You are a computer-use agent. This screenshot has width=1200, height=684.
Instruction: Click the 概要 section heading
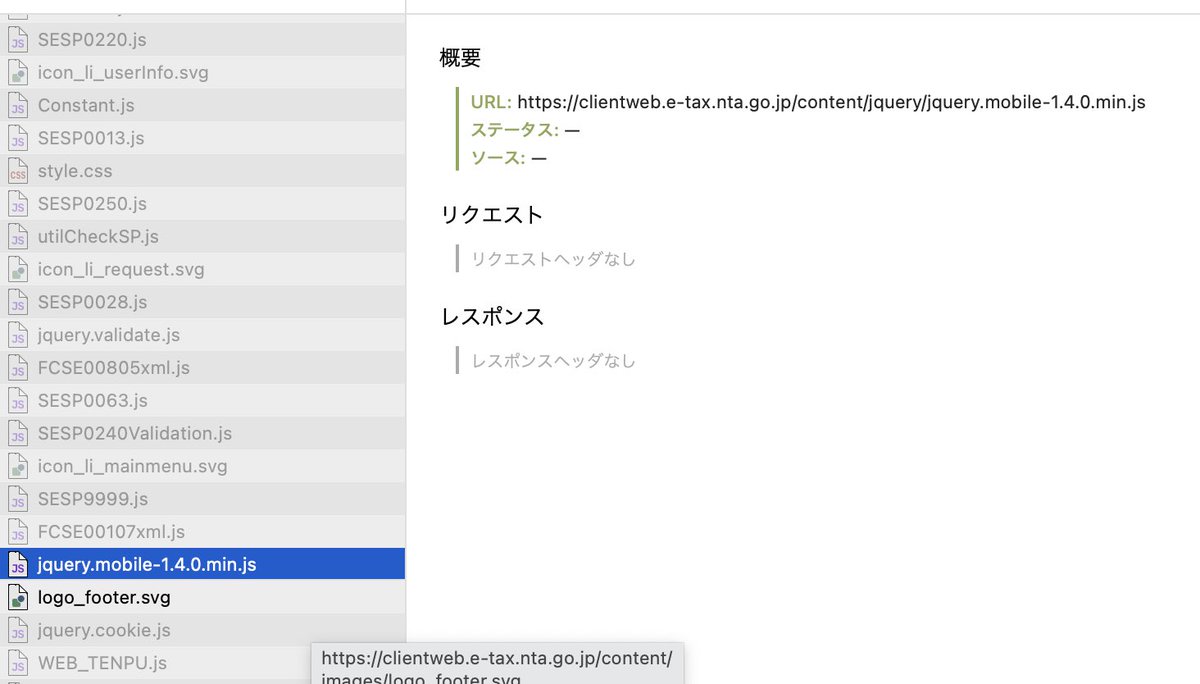pos(460,58)
